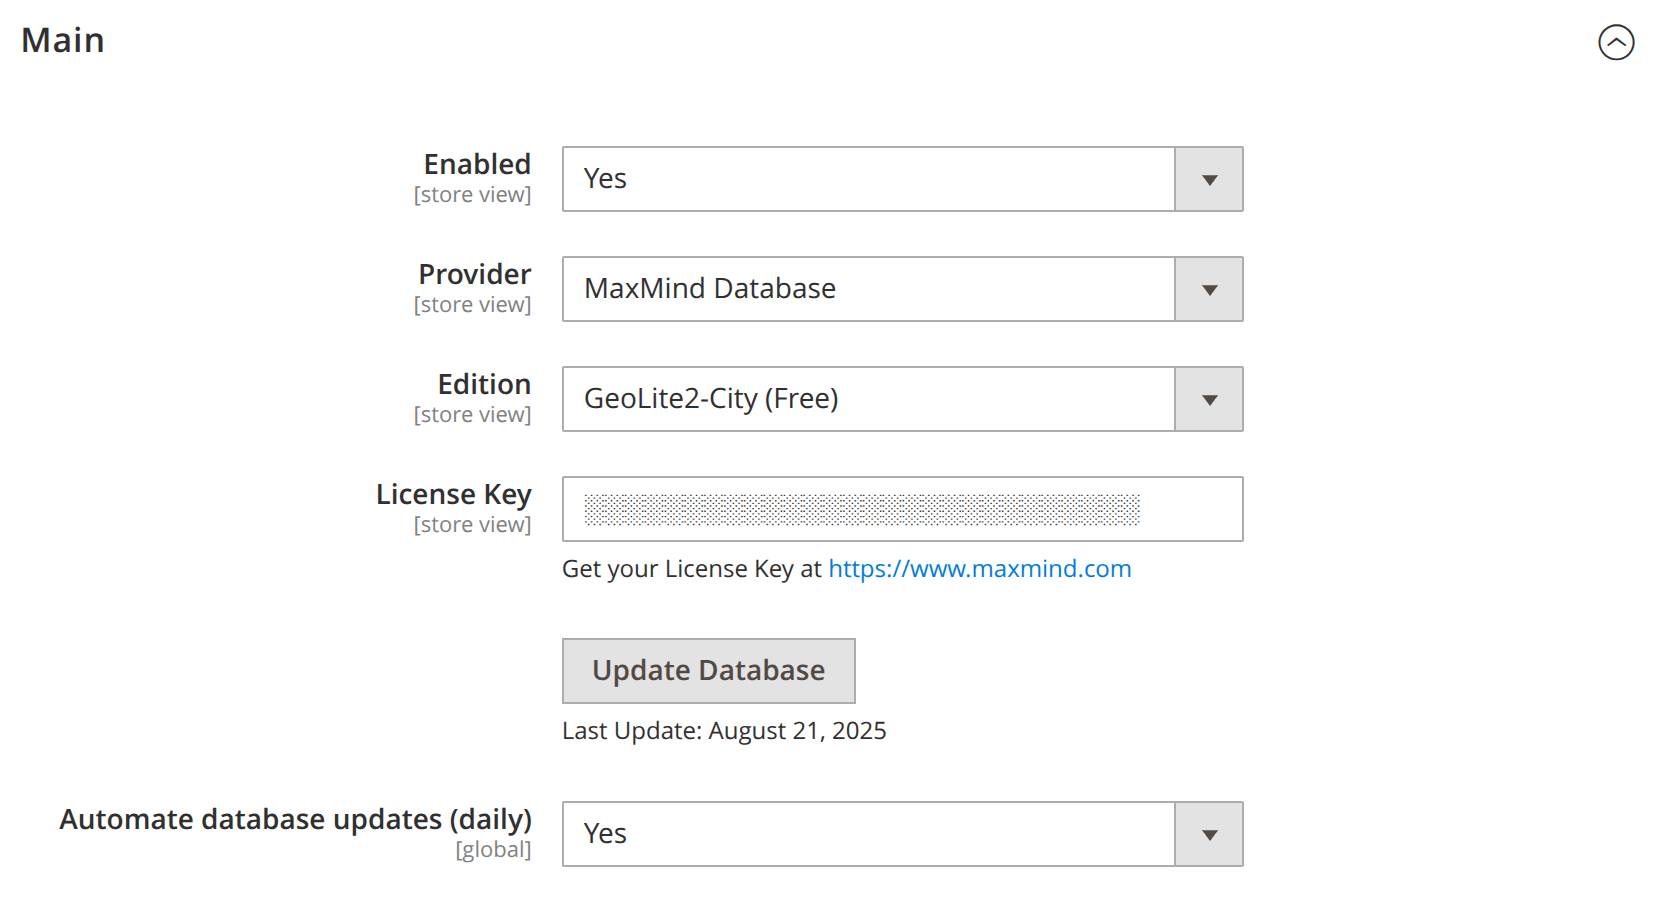The width and height of the screenshot is (1666, 908).
Task: Open the Enabled select showing Yes
Action: (868, 180)
